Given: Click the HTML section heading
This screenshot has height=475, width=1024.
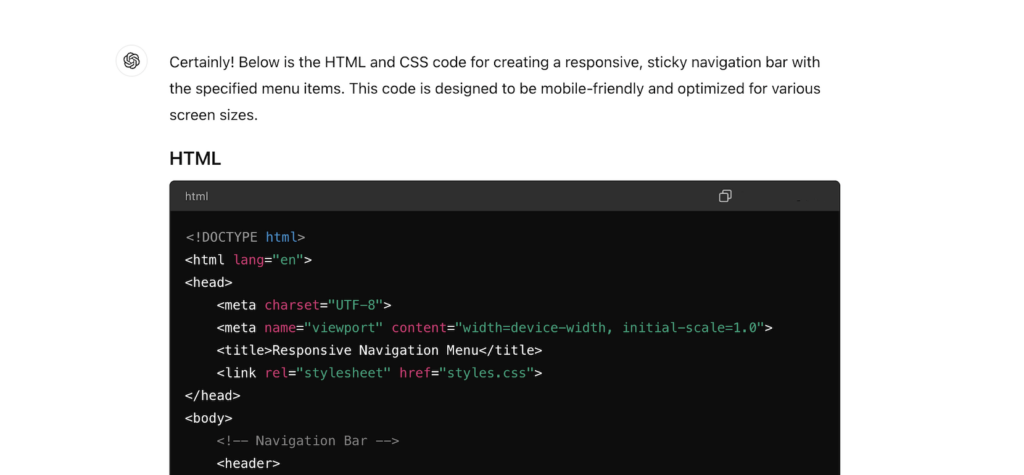Looking at the screenshot, I should [x=195, y=158].
